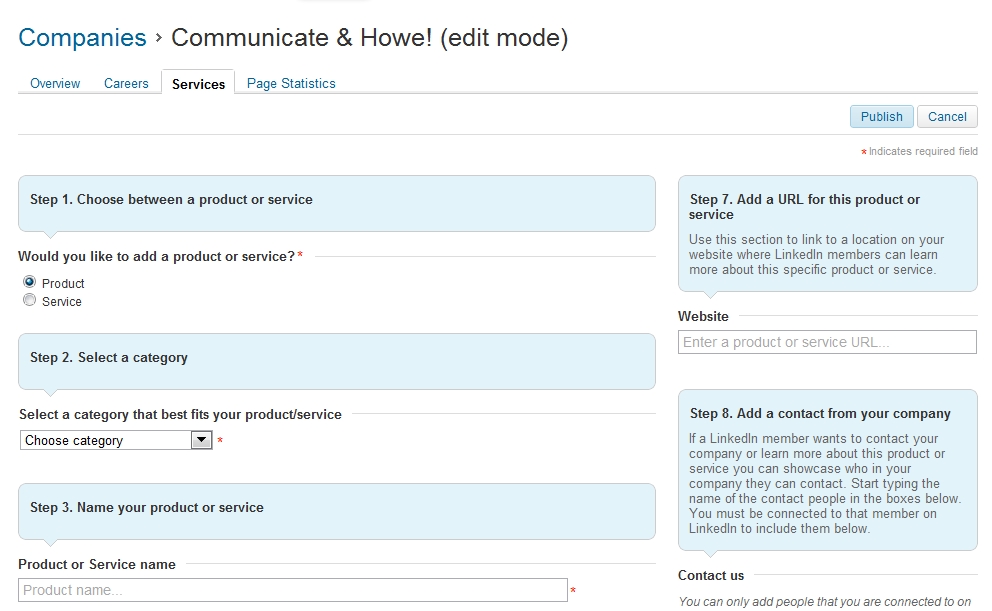Viewport: 992px width, 611px height.
Task: Open the Choose category dropdown
Action: click(116, 440)
